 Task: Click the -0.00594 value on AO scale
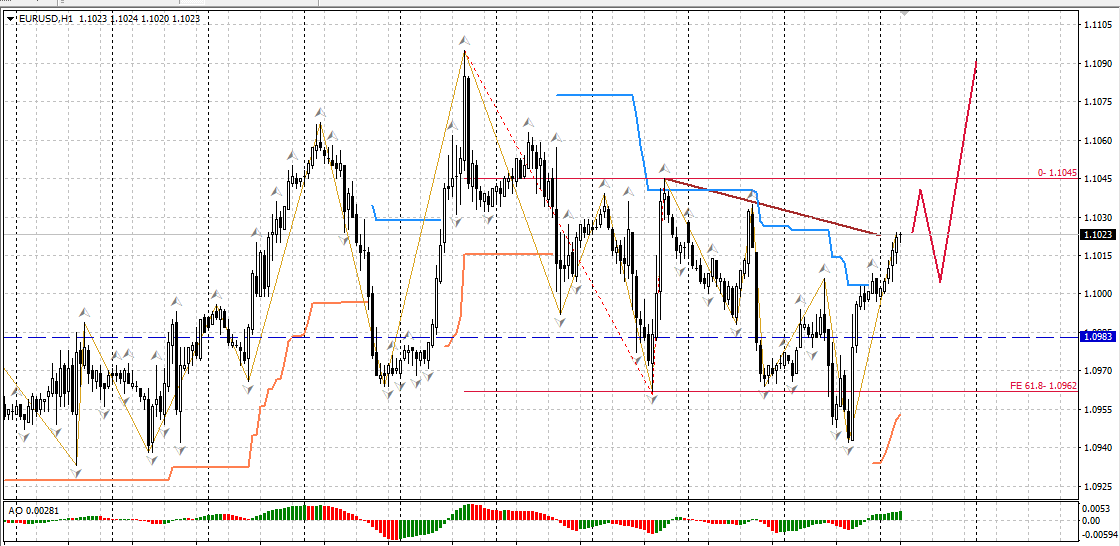pyautogui.click(x=1099, y=535)
